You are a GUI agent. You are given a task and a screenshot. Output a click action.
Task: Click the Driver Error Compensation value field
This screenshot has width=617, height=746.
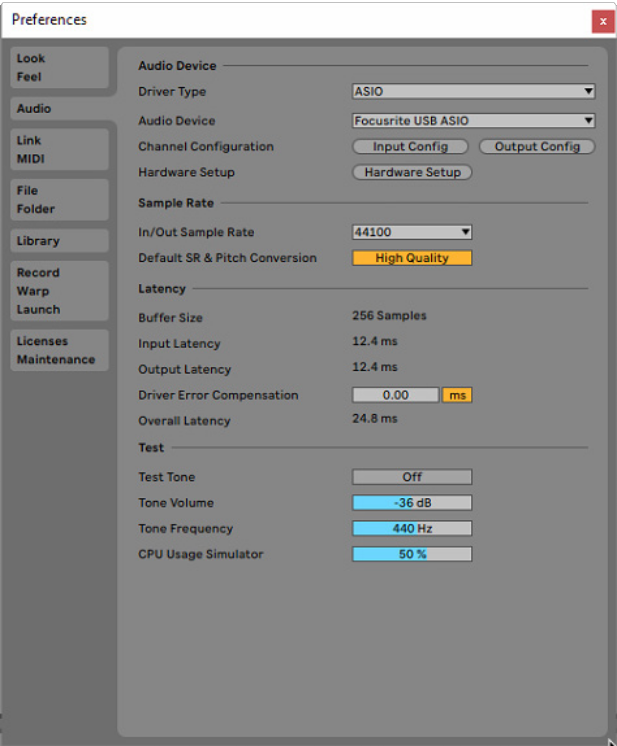tap(395, 395)
